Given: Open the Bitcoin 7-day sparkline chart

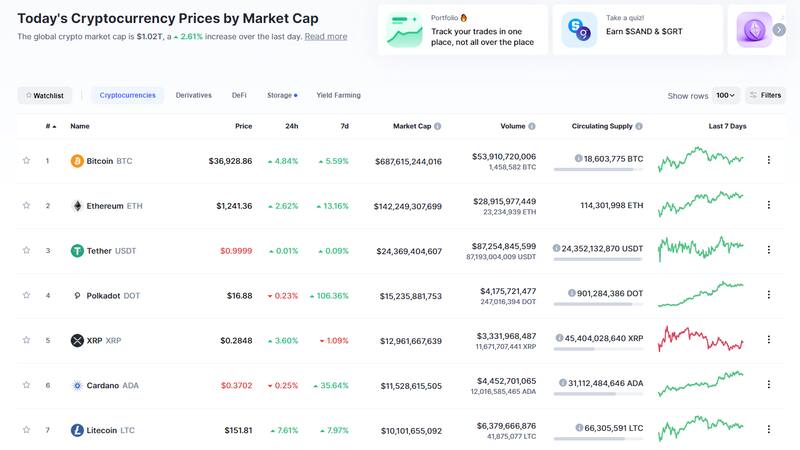Looking at the screenshot, I should pyautogui.click(x=700, y=160).
